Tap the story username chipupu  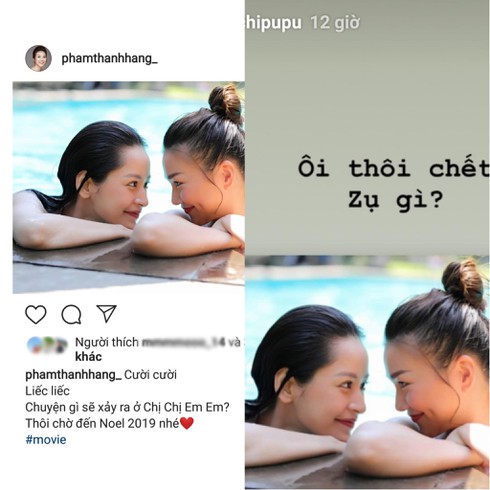pos(273,23)
